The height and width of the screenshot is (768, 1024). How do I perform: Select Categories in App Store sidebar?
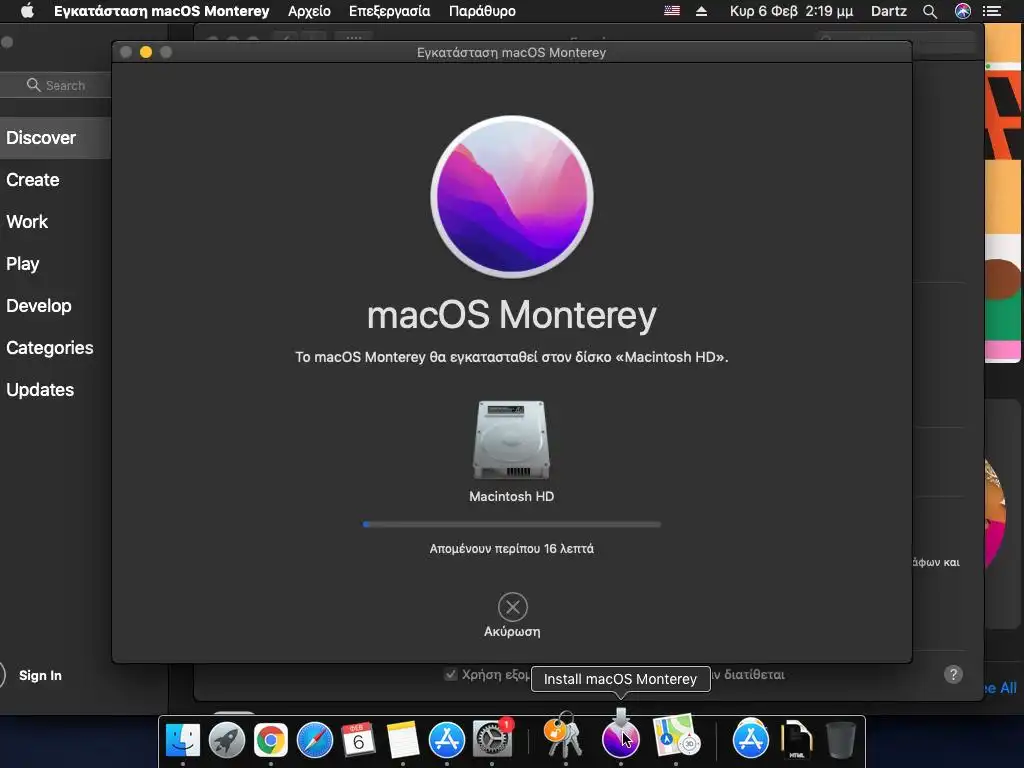(x=50, y=347)
